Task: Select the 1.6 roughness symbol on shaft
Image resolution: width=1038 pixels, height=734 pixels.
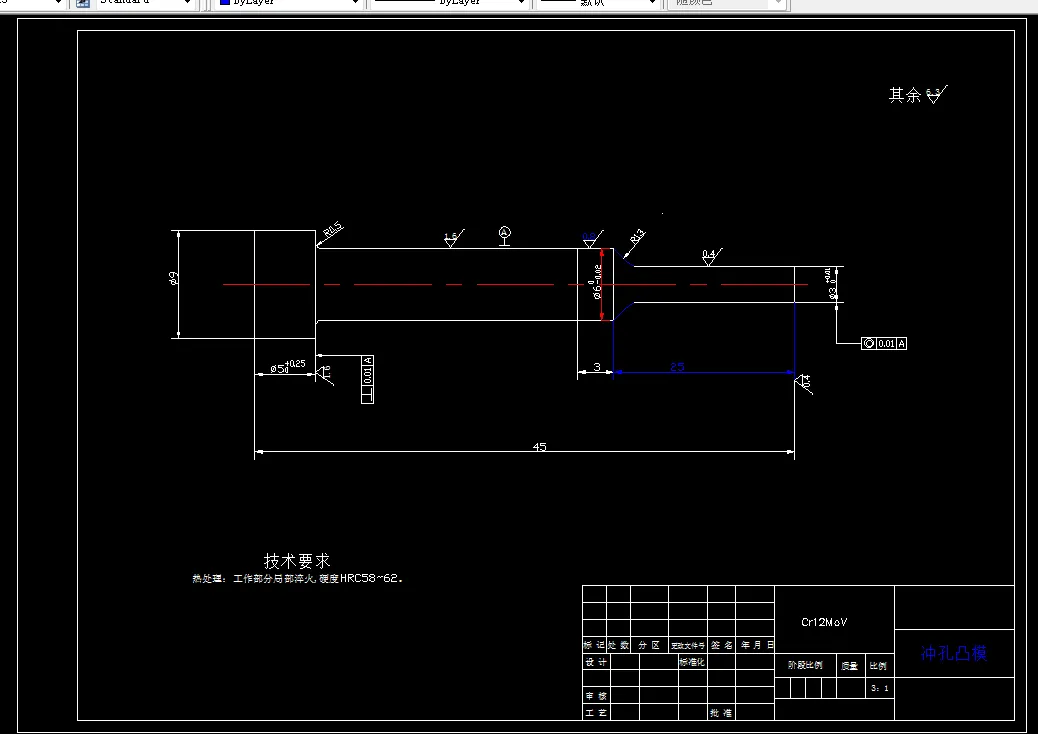Action: pos(452,238)
